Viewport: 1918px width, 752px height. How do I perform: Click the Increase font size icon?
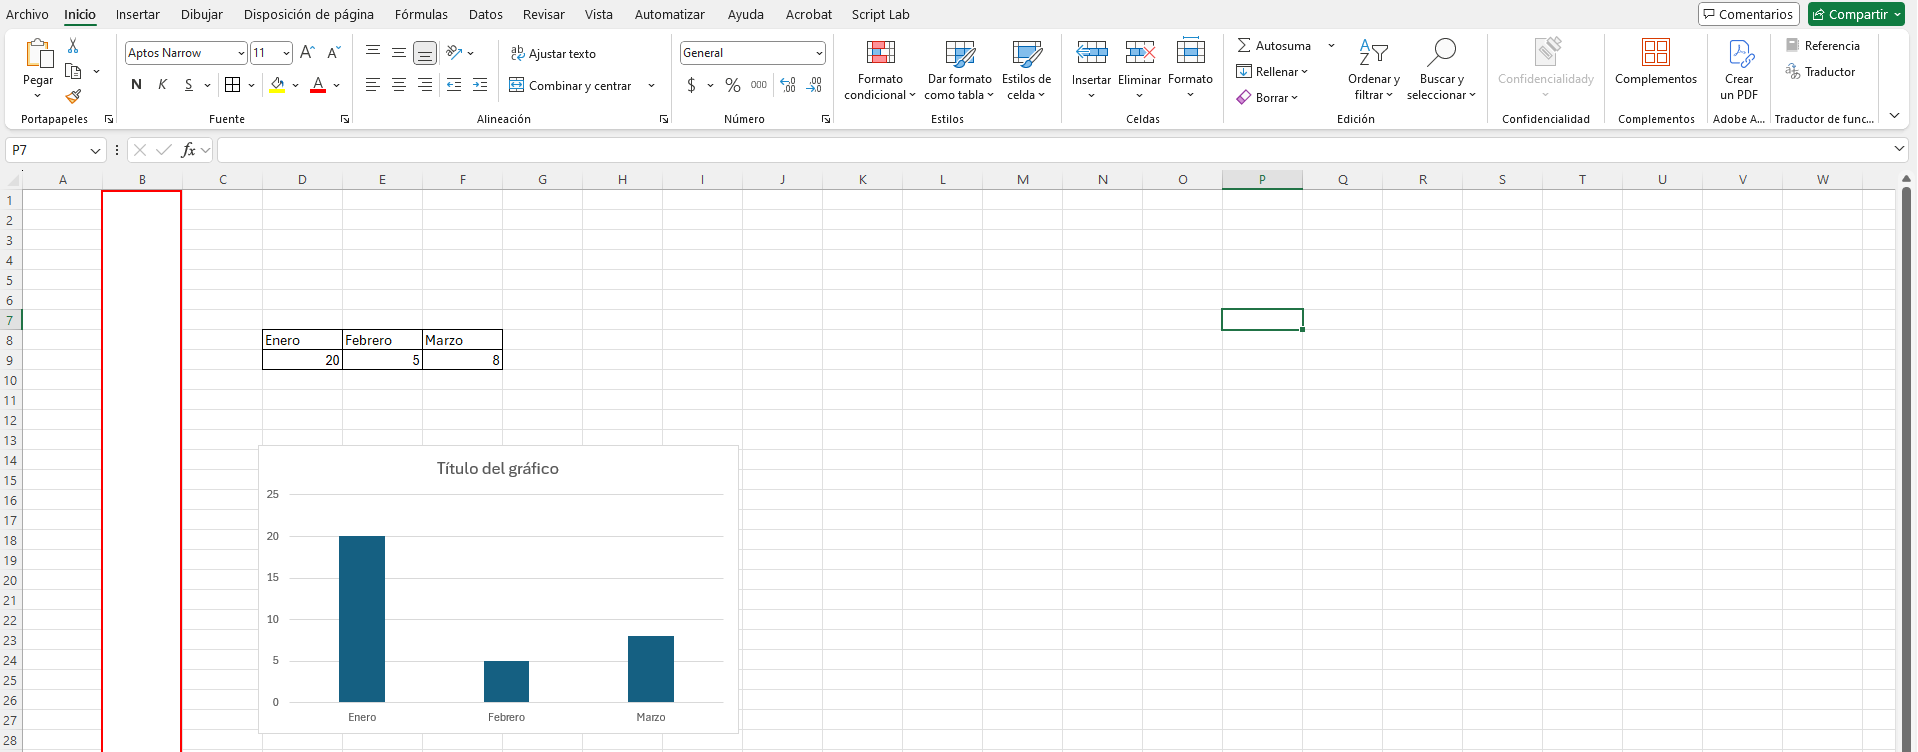pyautogui.click(x=307, y=53)
